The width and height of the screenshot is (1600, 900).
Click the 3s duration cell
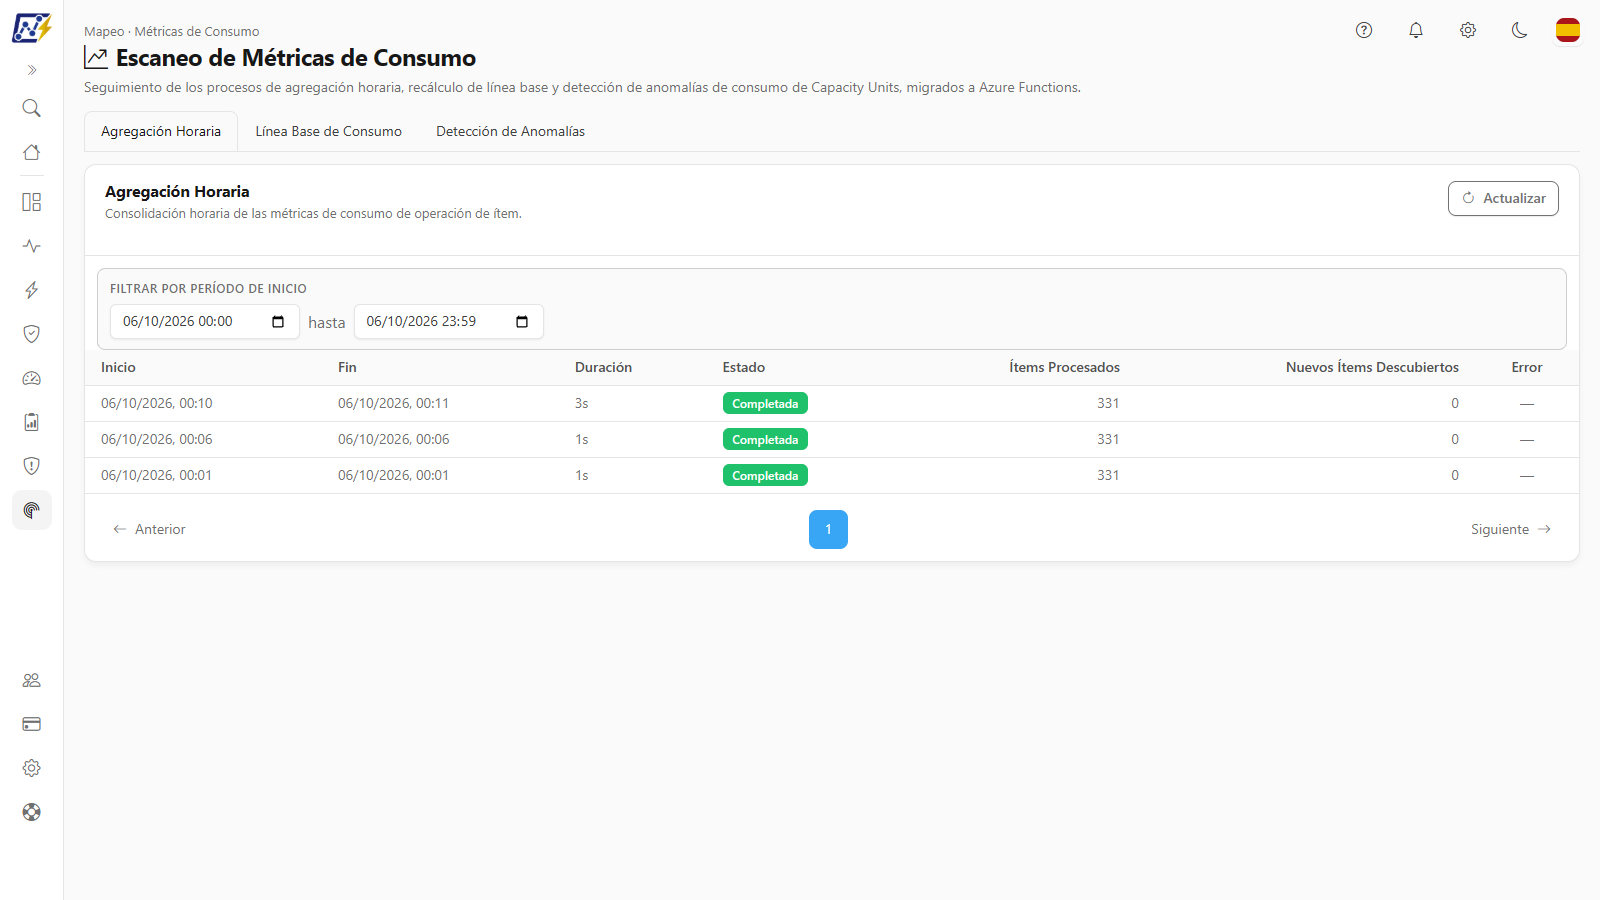pos(582,403)
